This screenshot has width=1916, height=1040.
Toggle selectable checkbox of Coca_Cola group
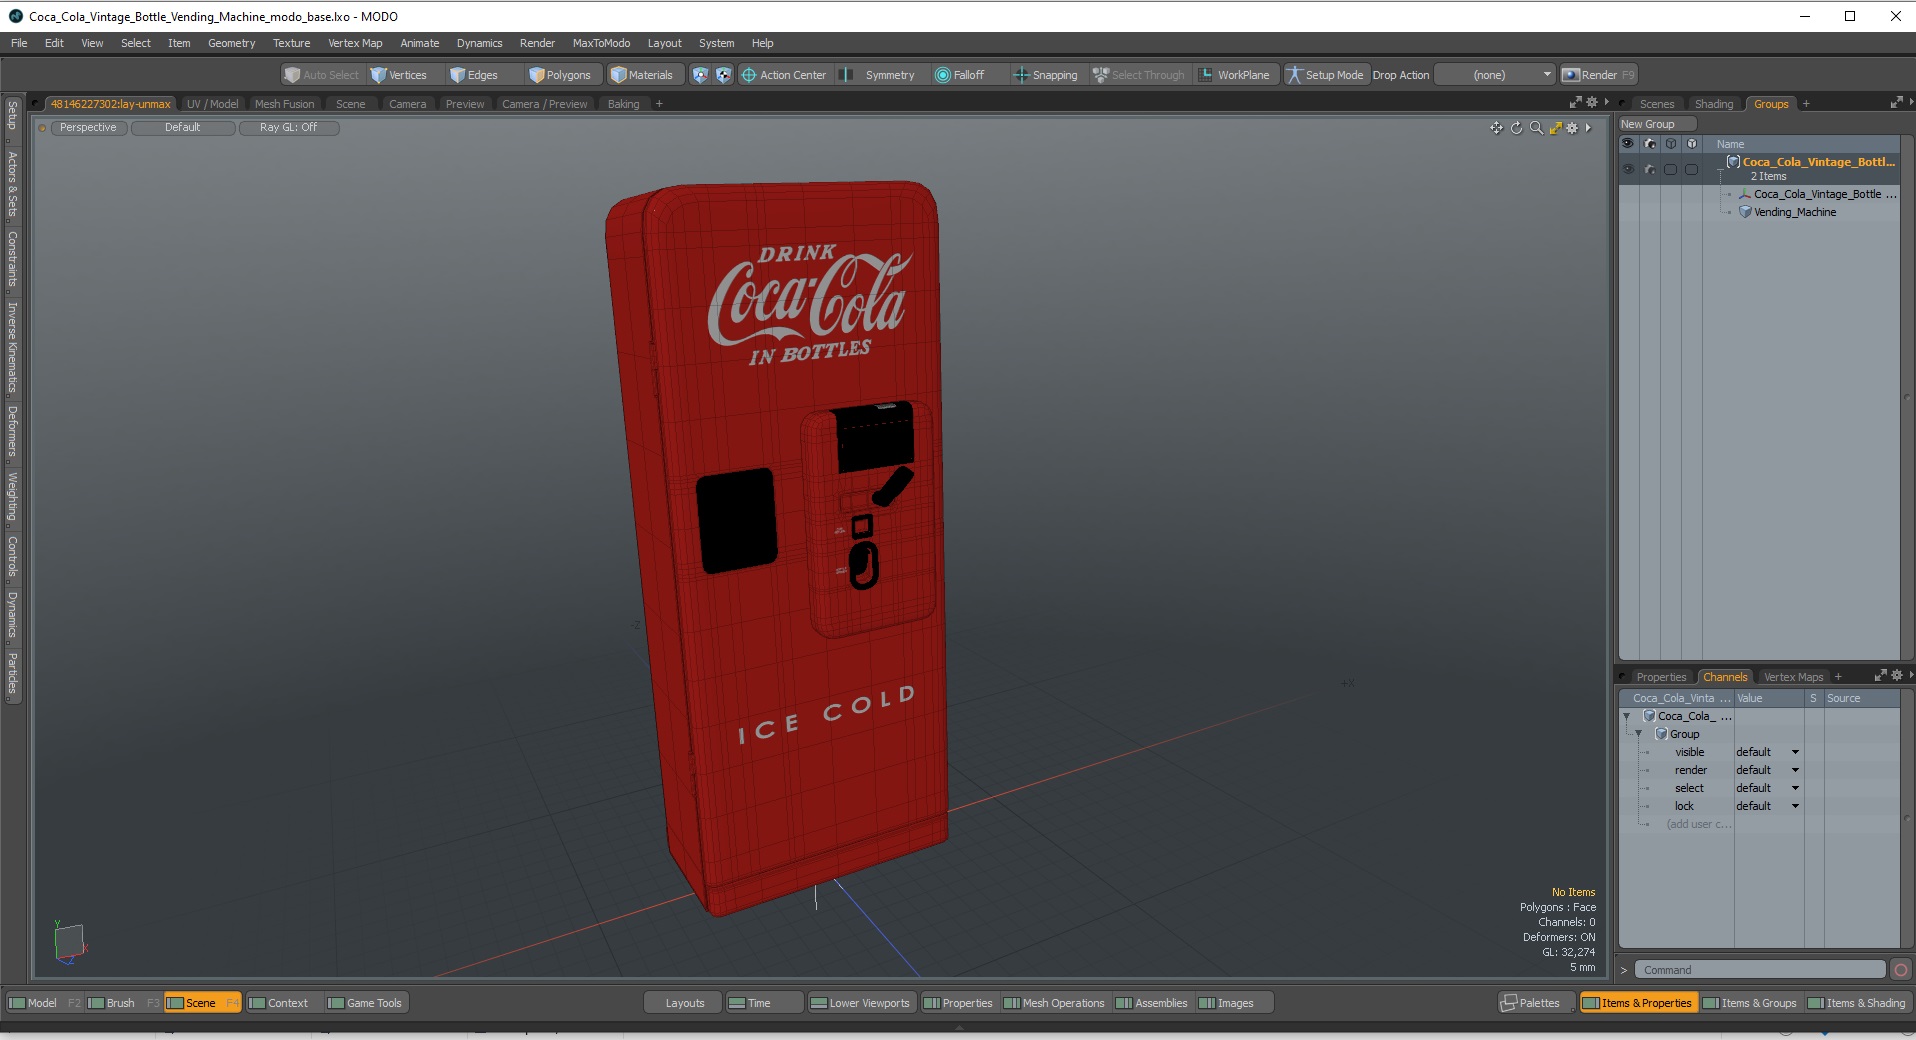(1670, 169)
